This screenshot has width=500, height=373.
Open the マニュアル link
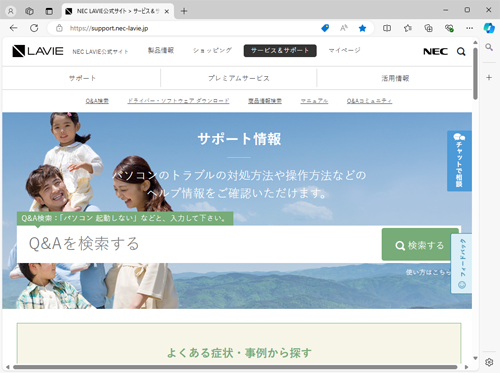point(314,101)
